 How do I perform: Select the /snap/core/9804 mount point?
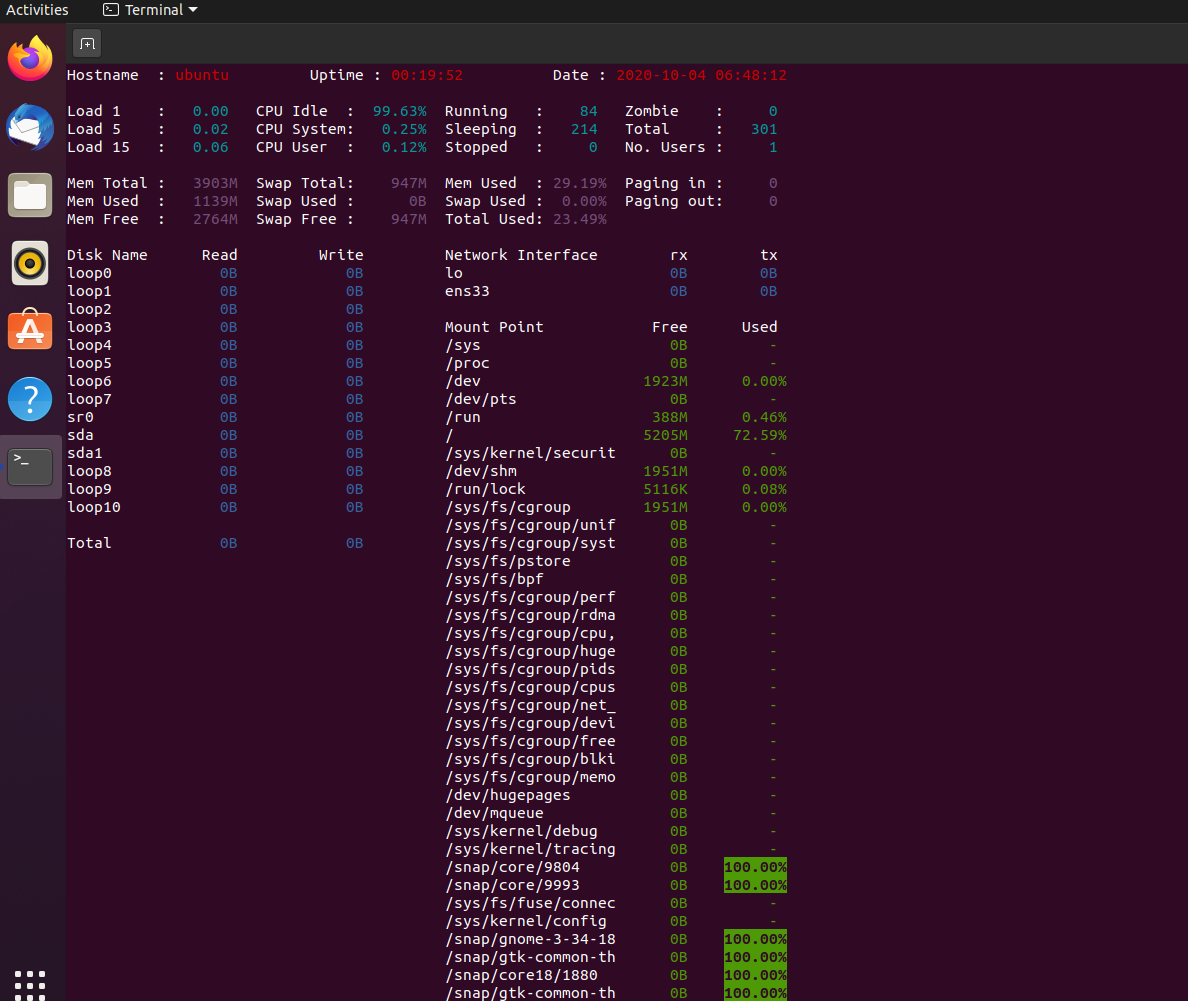[x=513, y=867]
